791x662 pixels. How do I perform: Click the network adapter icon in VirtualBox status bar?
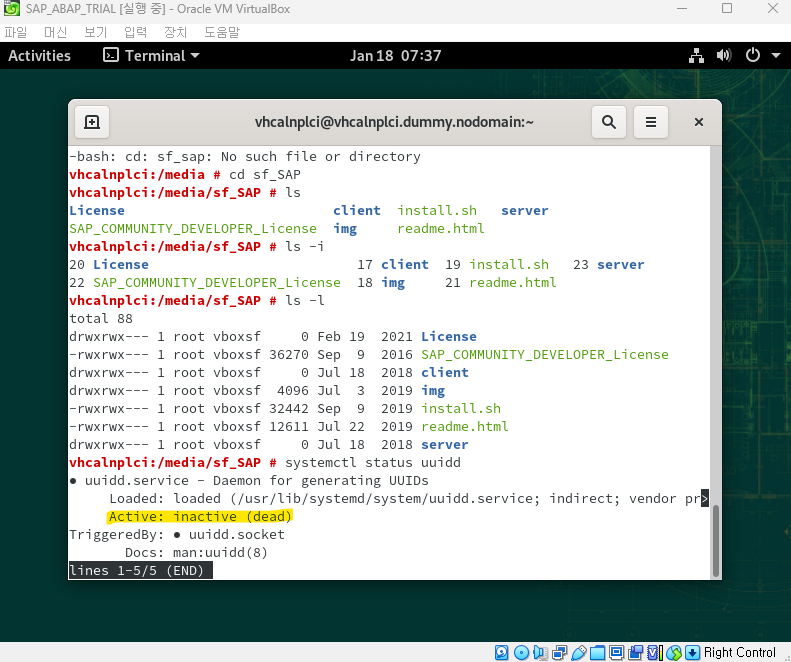pyautogui.click(x=559, y=652)
